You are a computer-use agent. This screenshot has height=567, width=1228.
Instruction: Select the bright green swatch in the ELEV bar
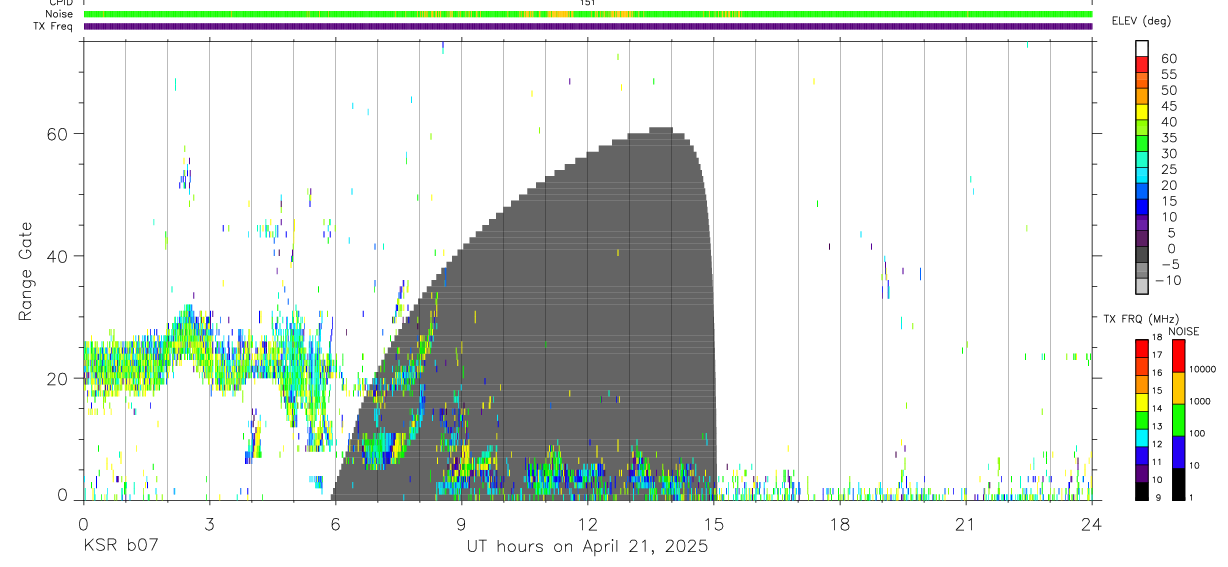1142,144
